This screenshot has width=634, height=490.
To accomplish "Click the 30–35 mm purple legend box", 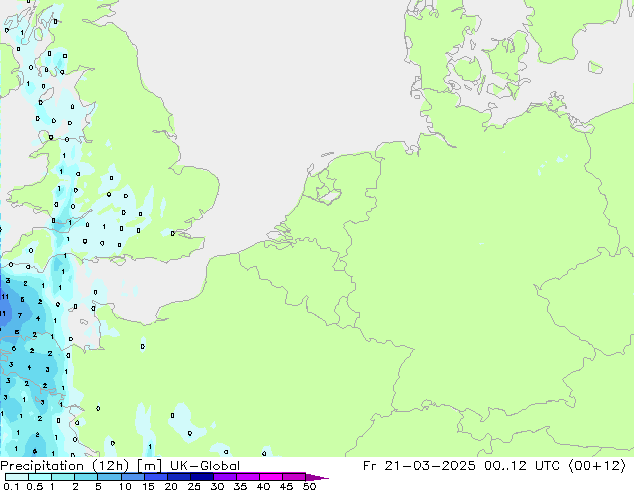I will pos(225,477).
